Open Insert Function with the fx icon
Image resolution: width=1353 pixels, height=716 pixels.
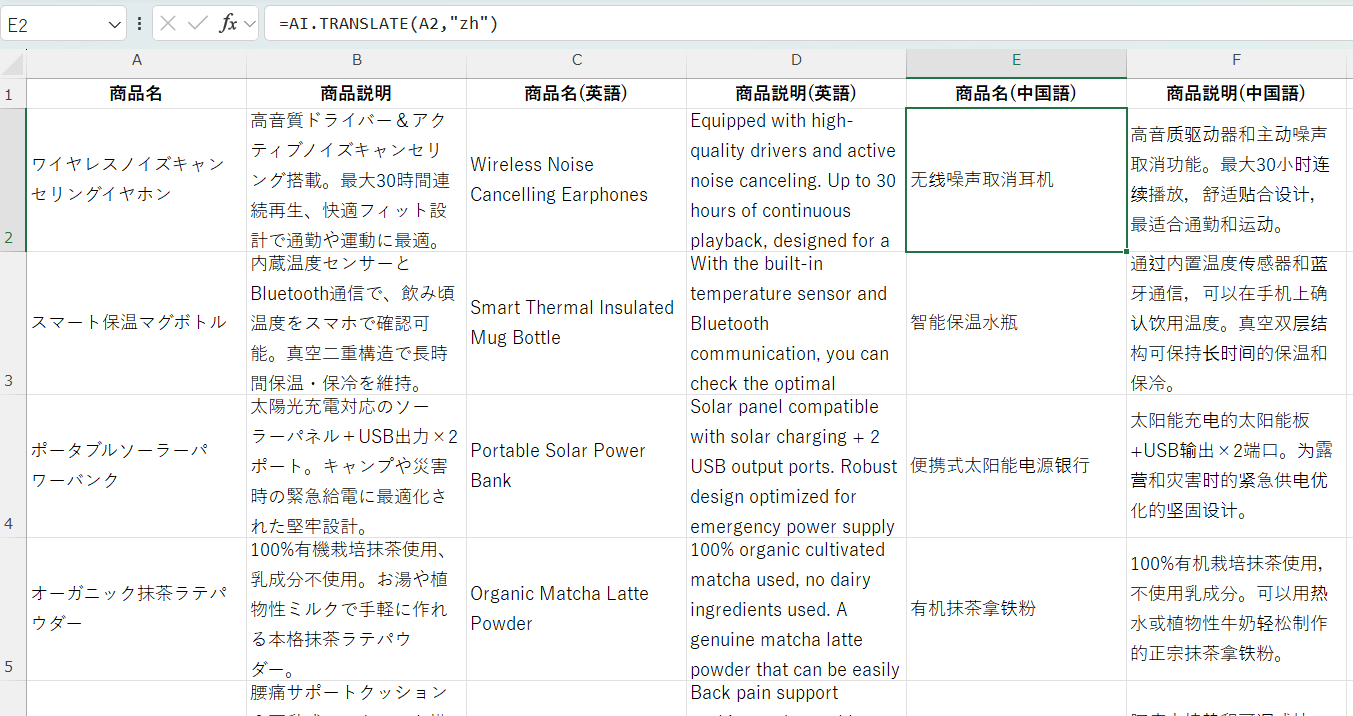(229, 22)
